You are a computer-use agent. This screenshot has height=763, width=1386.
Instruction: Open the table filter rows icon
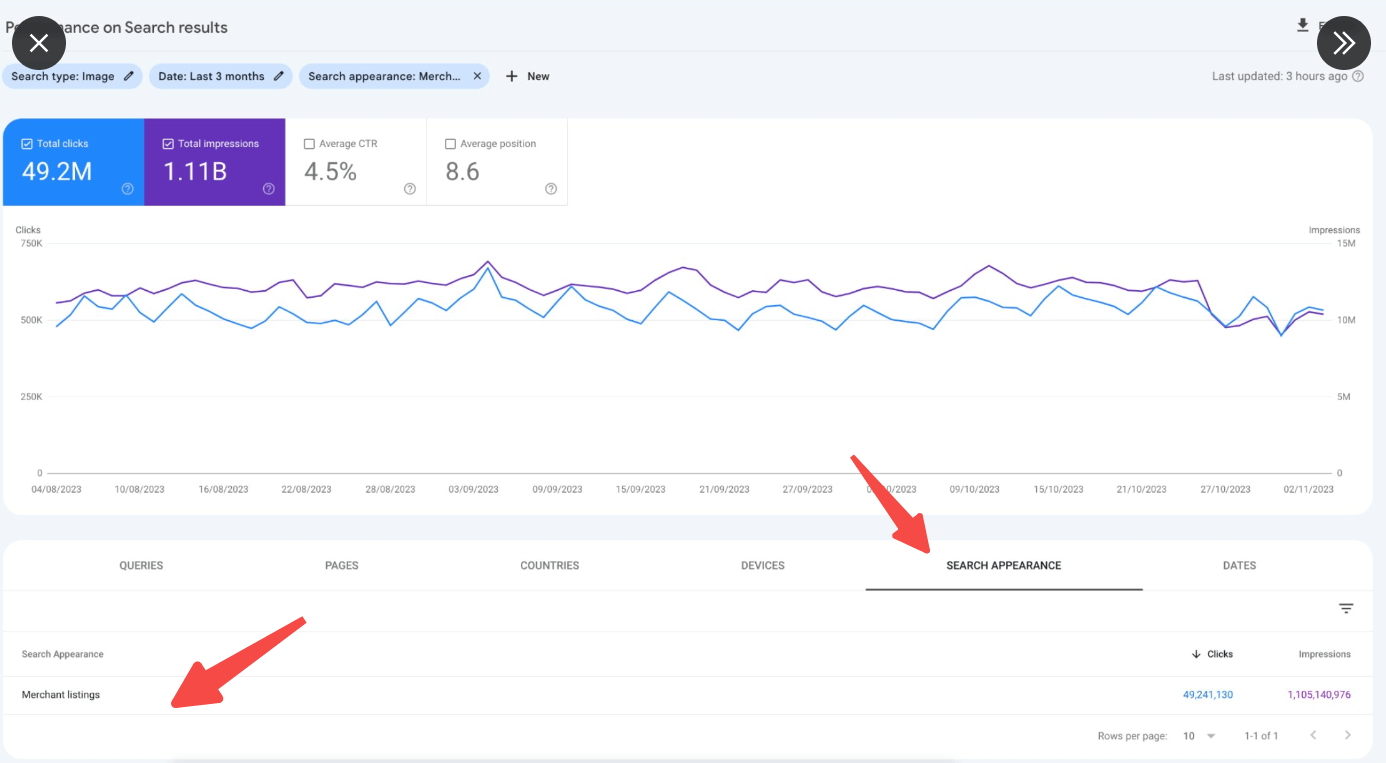(x=1346, y=609)
